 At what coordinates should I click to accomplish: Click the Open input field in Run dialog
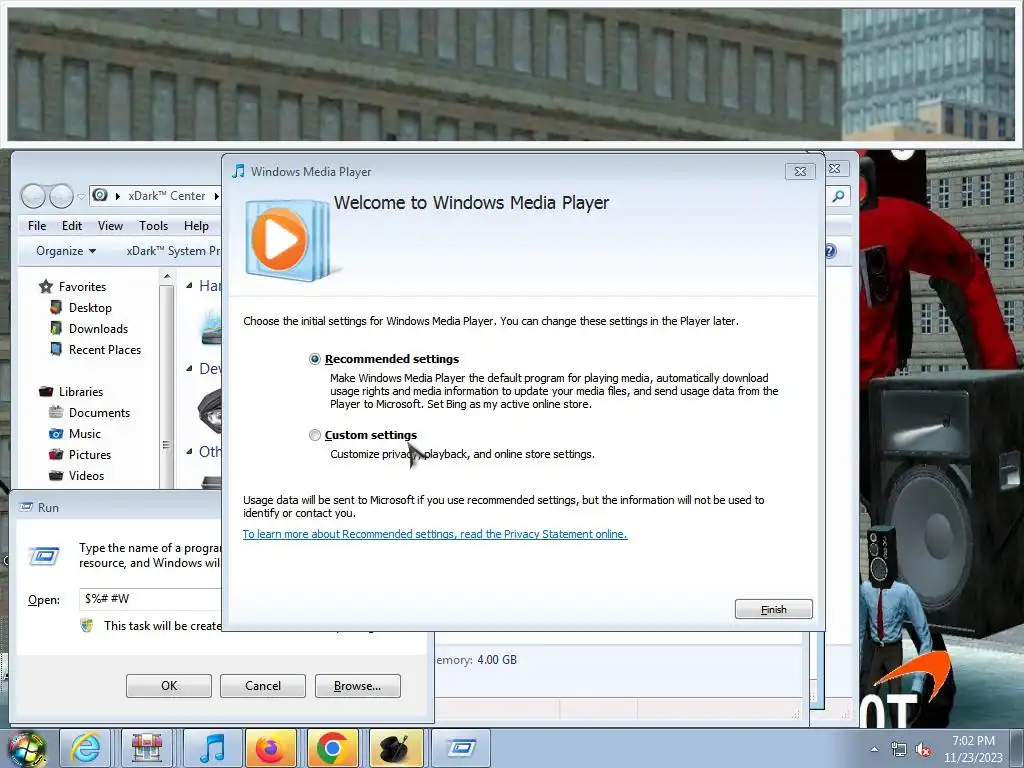pyautogui.click(x=150, y=599)
